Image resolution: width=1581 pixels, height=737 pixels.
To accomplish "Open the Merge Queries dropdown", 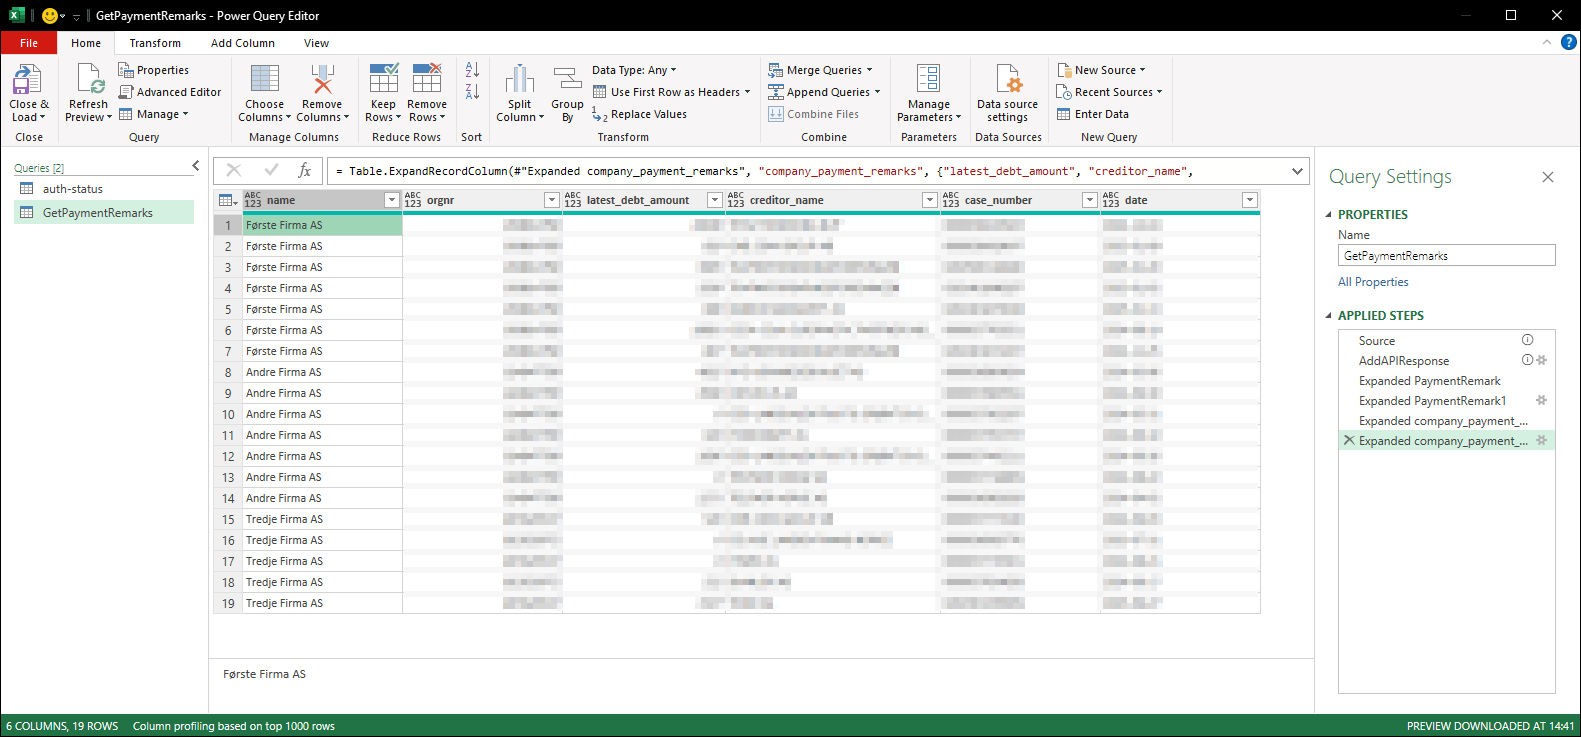I will [x=820, y=70].
